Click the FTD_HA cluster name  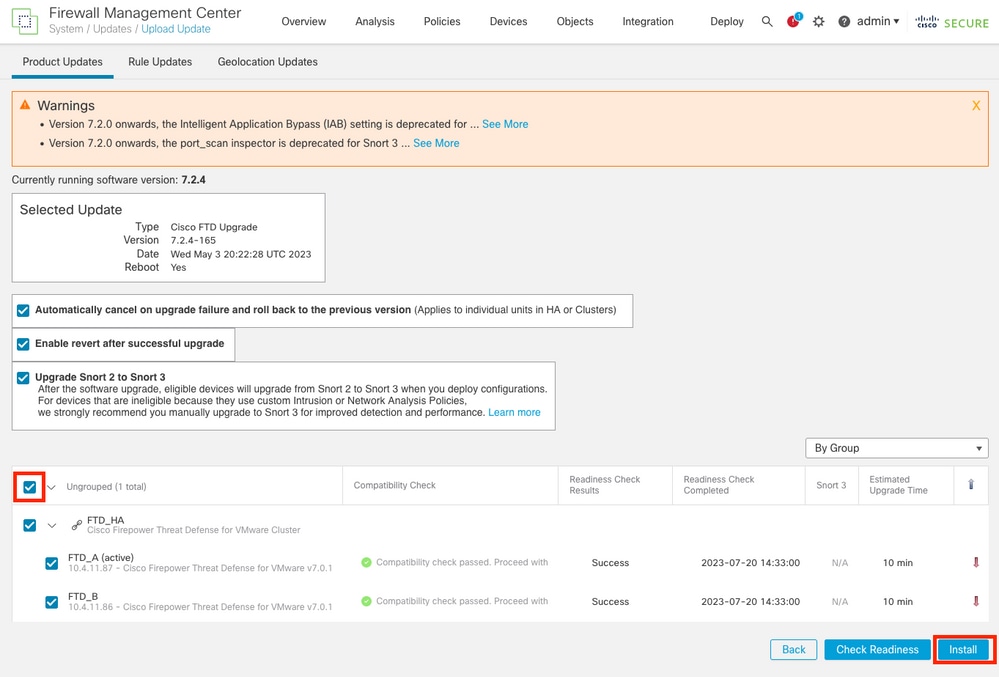tap(105, 520)
